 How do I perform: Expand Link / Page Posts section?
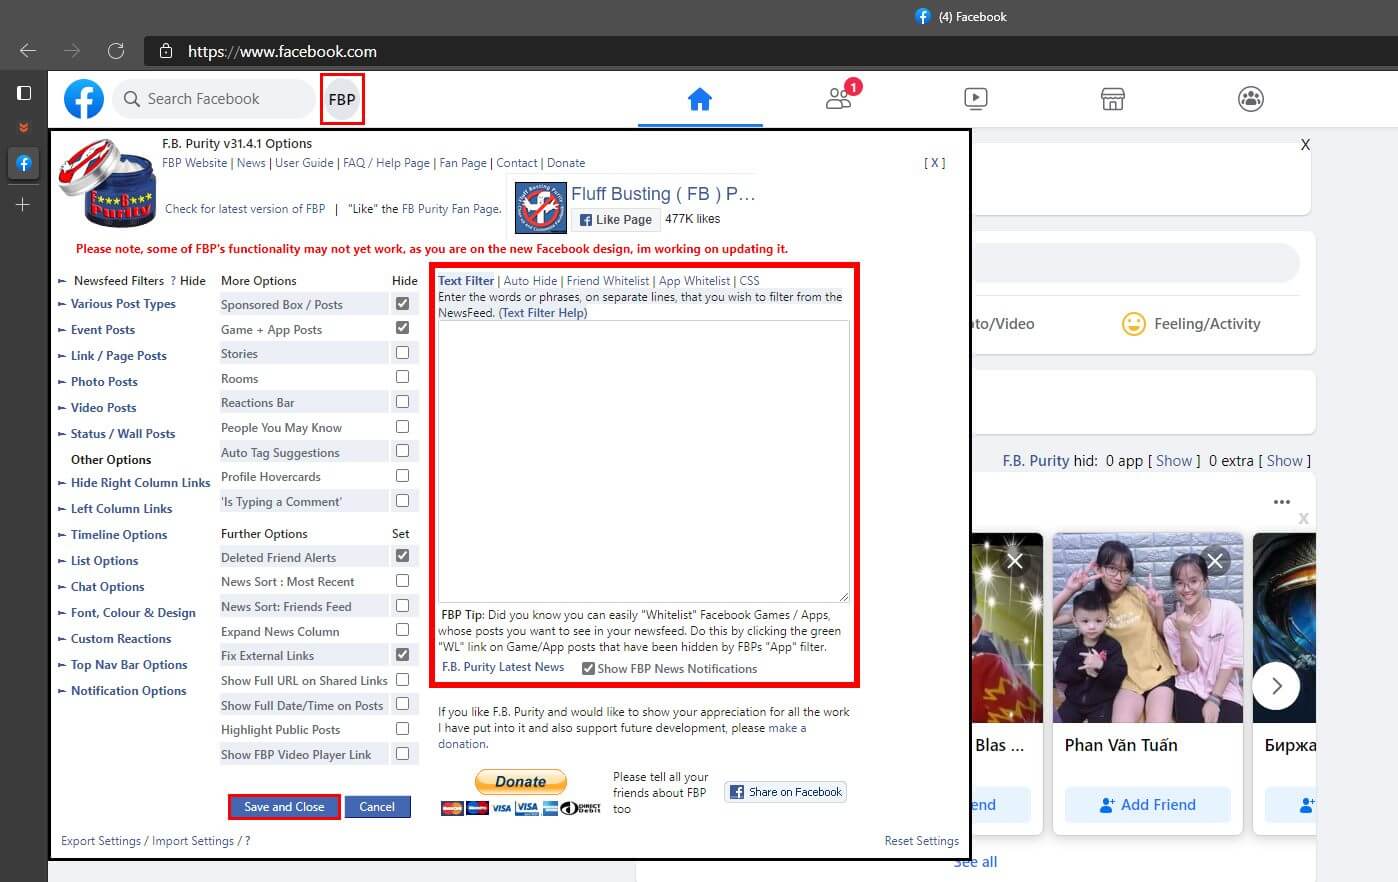[x=118, y=356]
